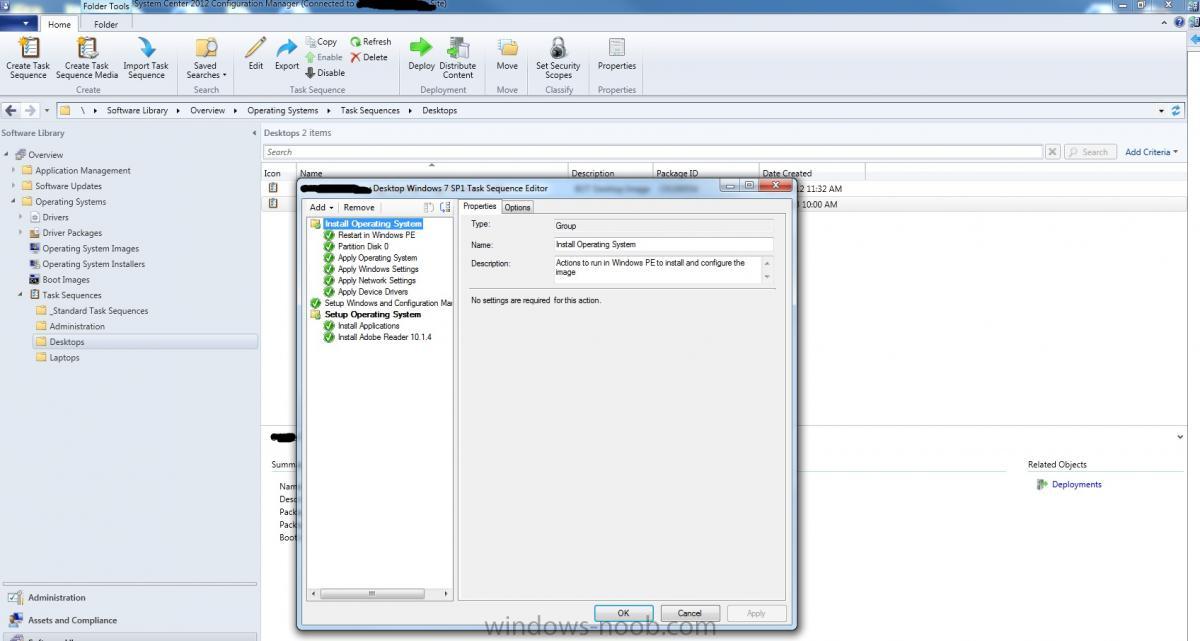Collapse the Task Sequences tree node

click(21, 295)
